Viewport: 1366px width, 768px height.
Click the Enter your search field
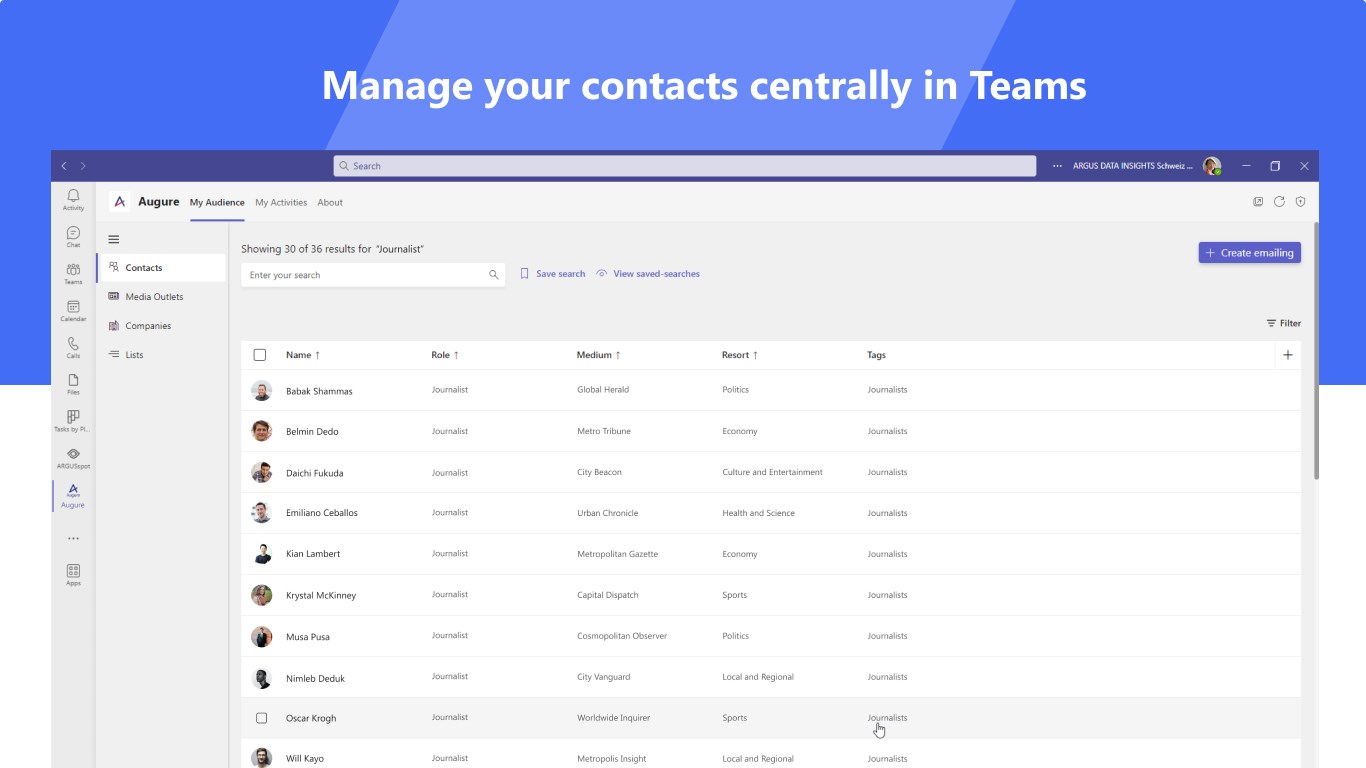coord(373,275)
